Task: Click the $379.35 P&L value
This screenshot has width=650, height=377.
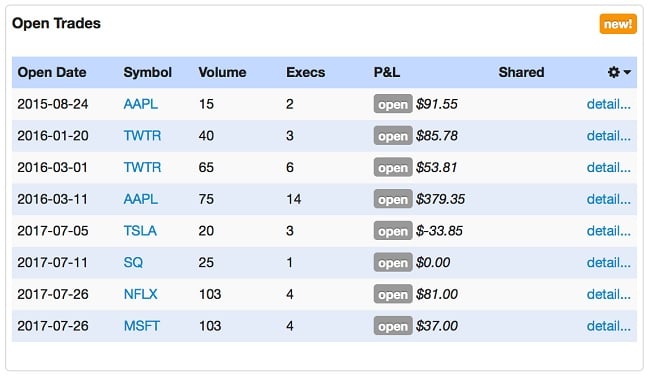Action: (x=440, y=199)
